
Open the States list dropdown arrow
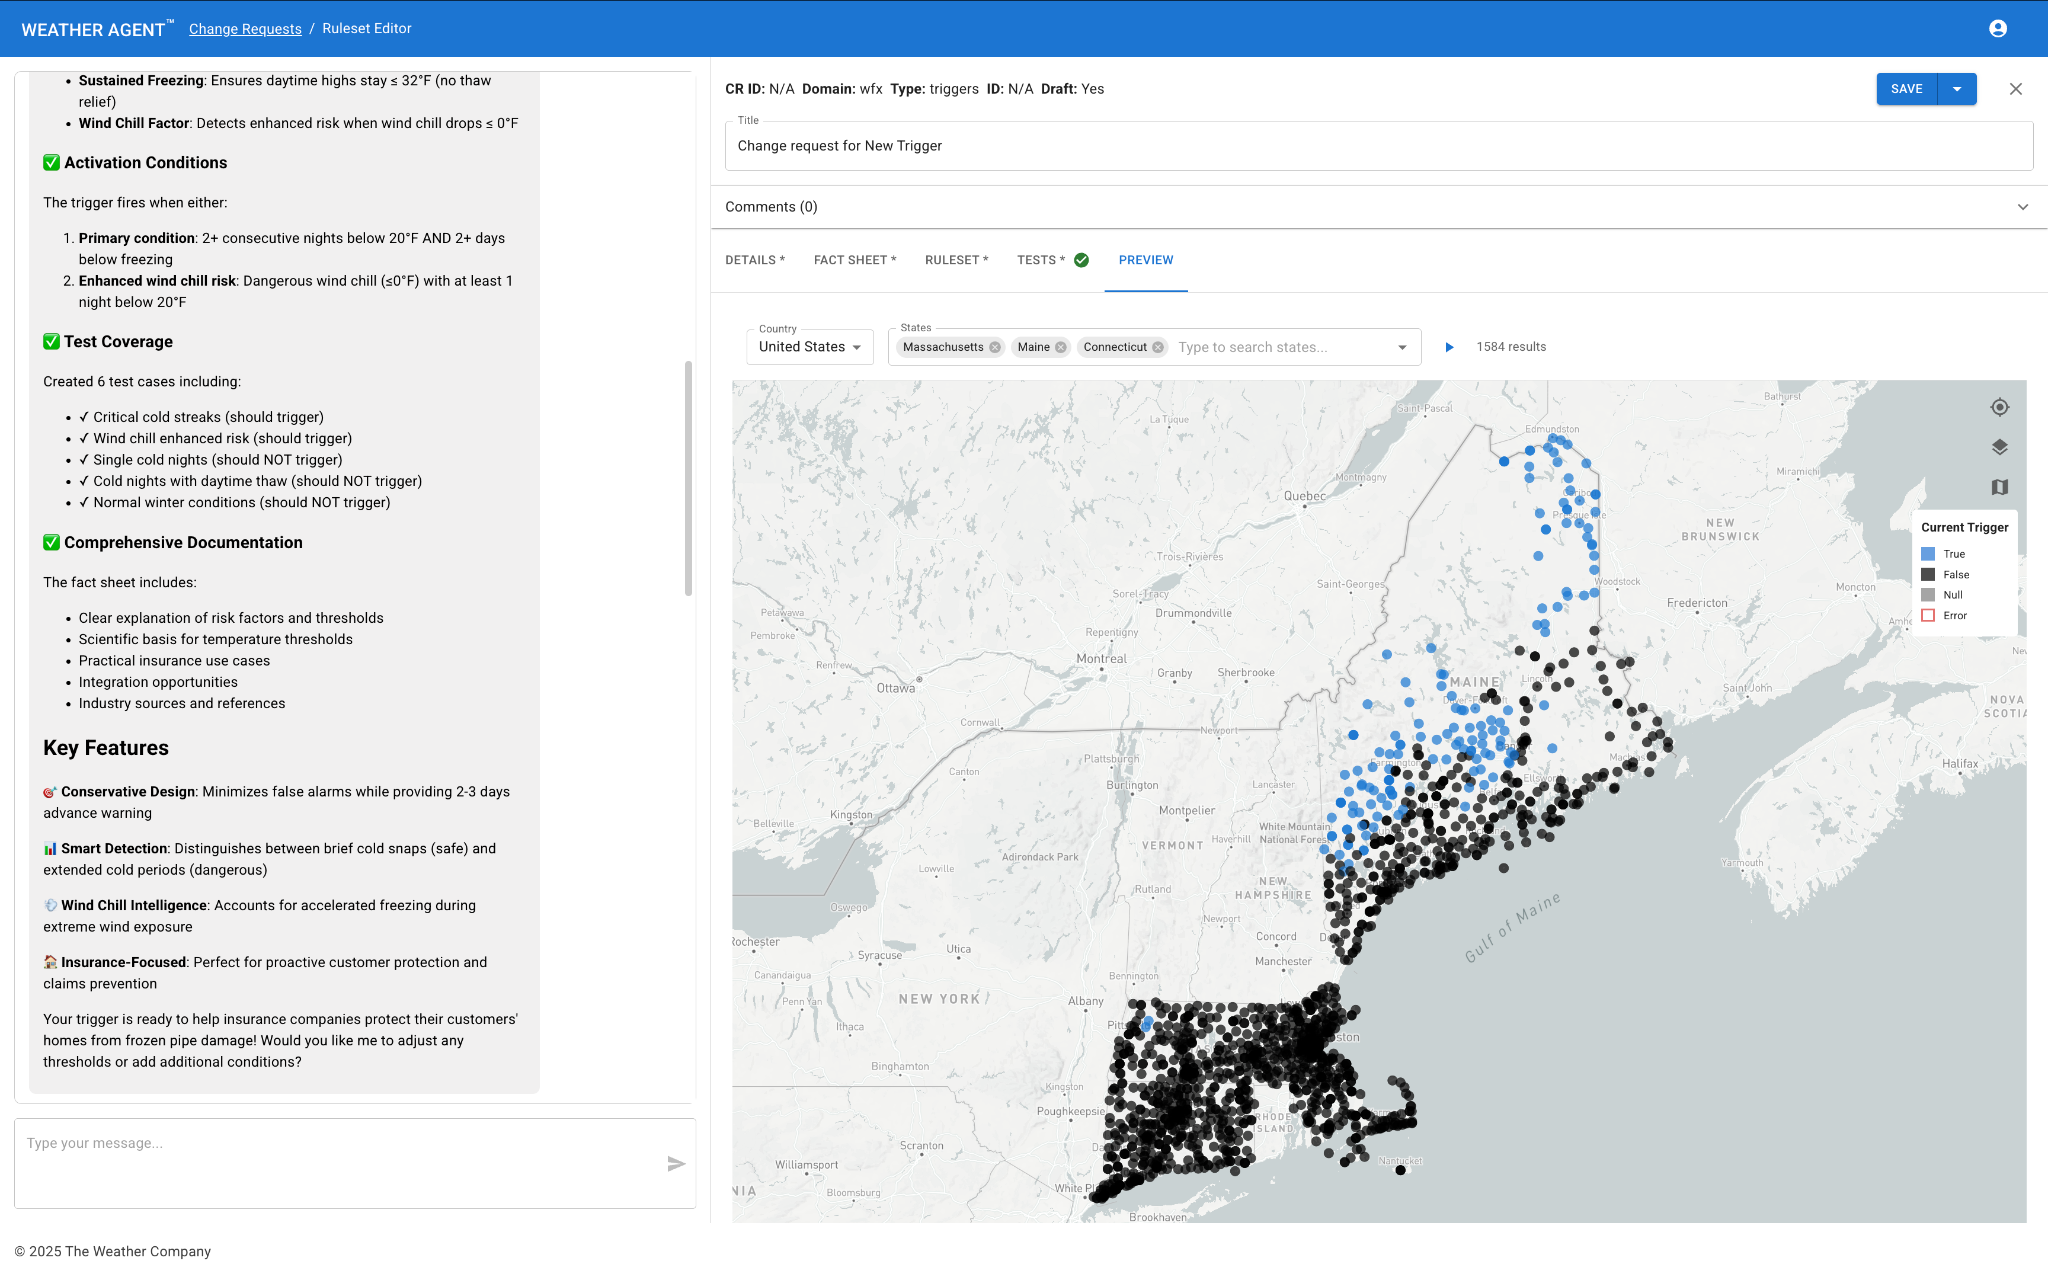pyautogui.click(x=1402, y=347)
